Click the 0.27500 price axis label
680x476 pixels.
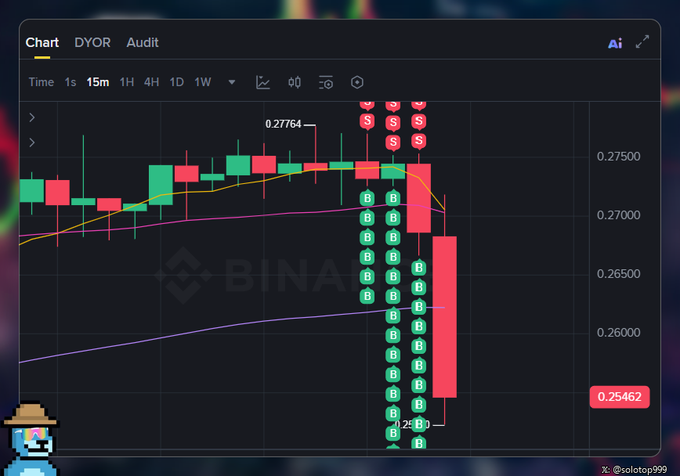pos(618,156)
